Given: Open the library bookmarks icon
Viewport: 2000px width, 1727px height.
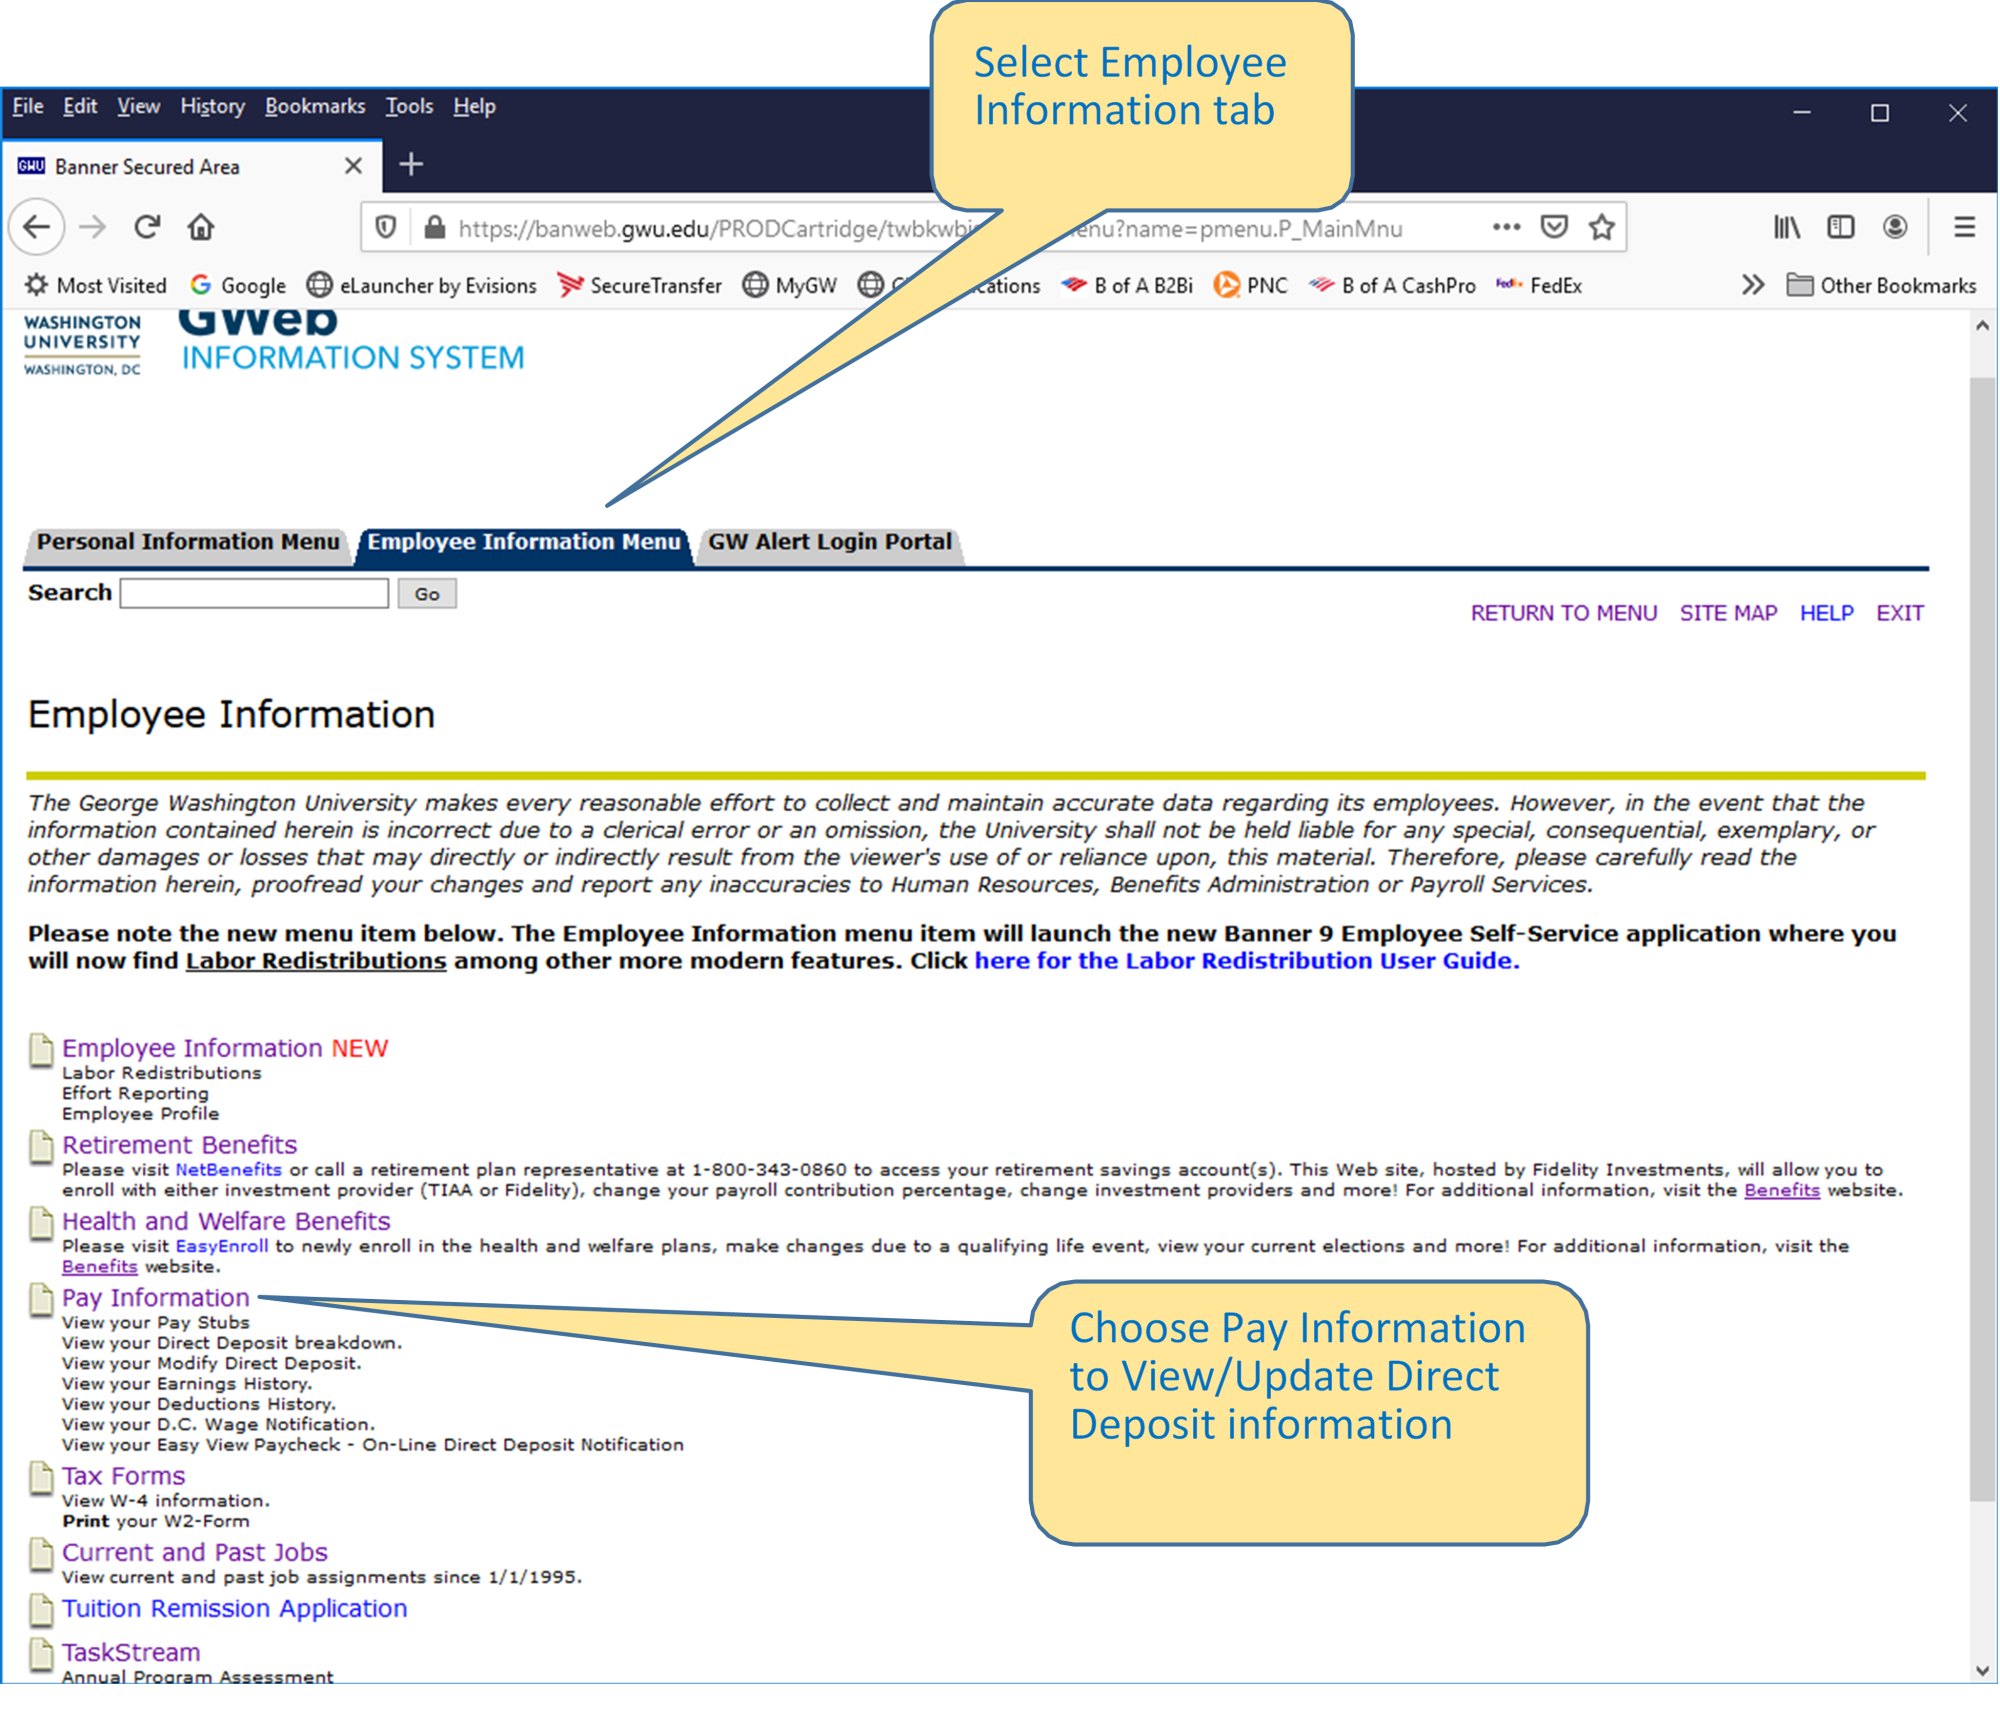Looking at the screenshot, I should point(1786,227).
